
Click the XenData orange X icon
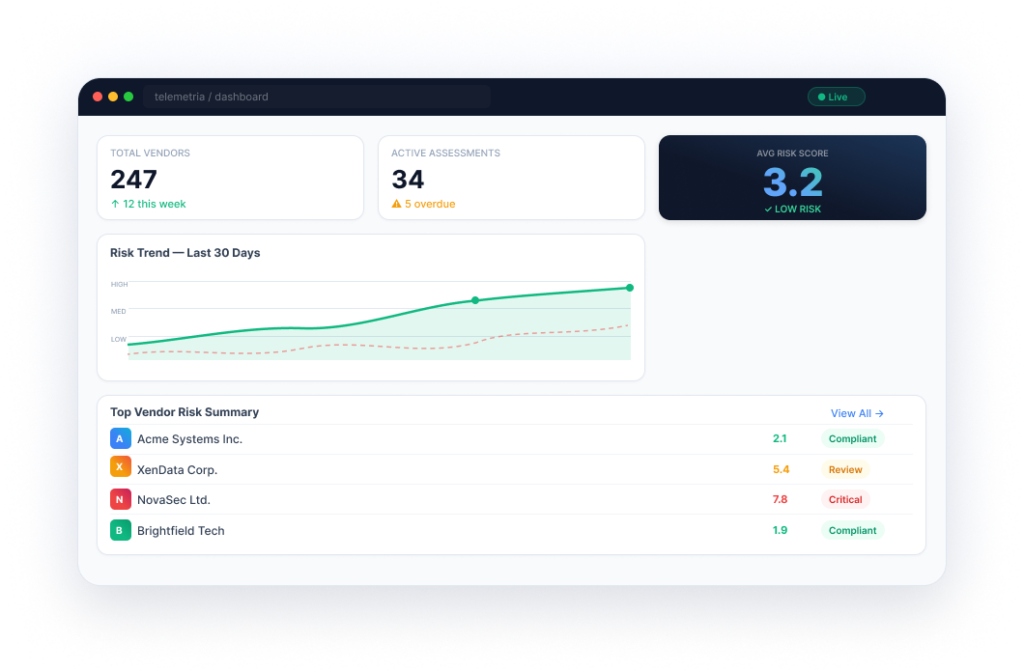(x=120, y=468)
